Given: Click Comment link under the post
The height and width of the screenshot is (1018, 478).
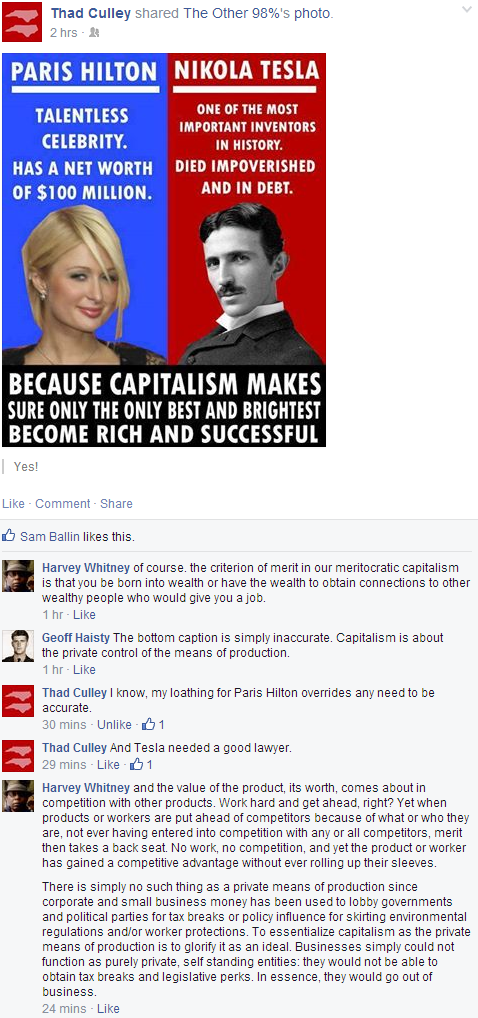Looking at the screenshot, I should pyautogui.click(x=63, y=503).
